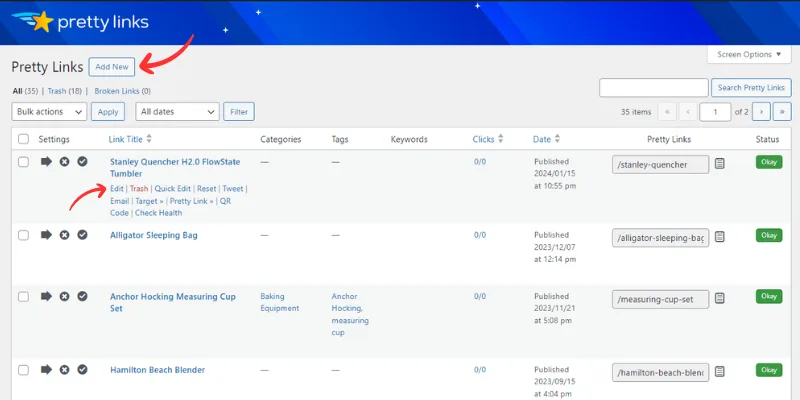The width and height of the screenshot is (800, 400).
Task: Click the redirect arrow icon for Hamilton Beach Blender
Action: pyautogui.click(x=45, y=370)
